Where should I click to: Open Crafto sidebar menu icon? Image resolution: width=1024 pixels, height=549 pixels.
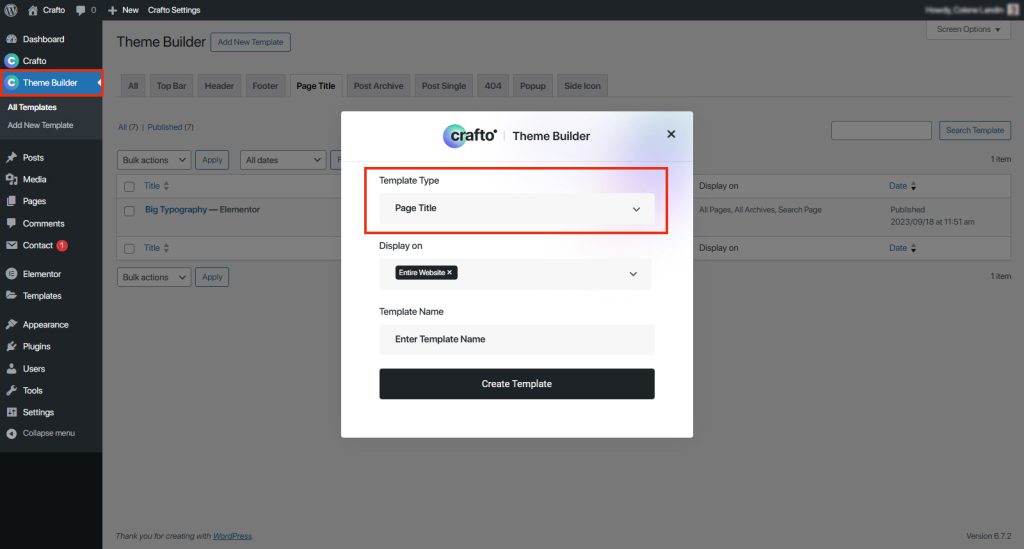tap(11, 61)
